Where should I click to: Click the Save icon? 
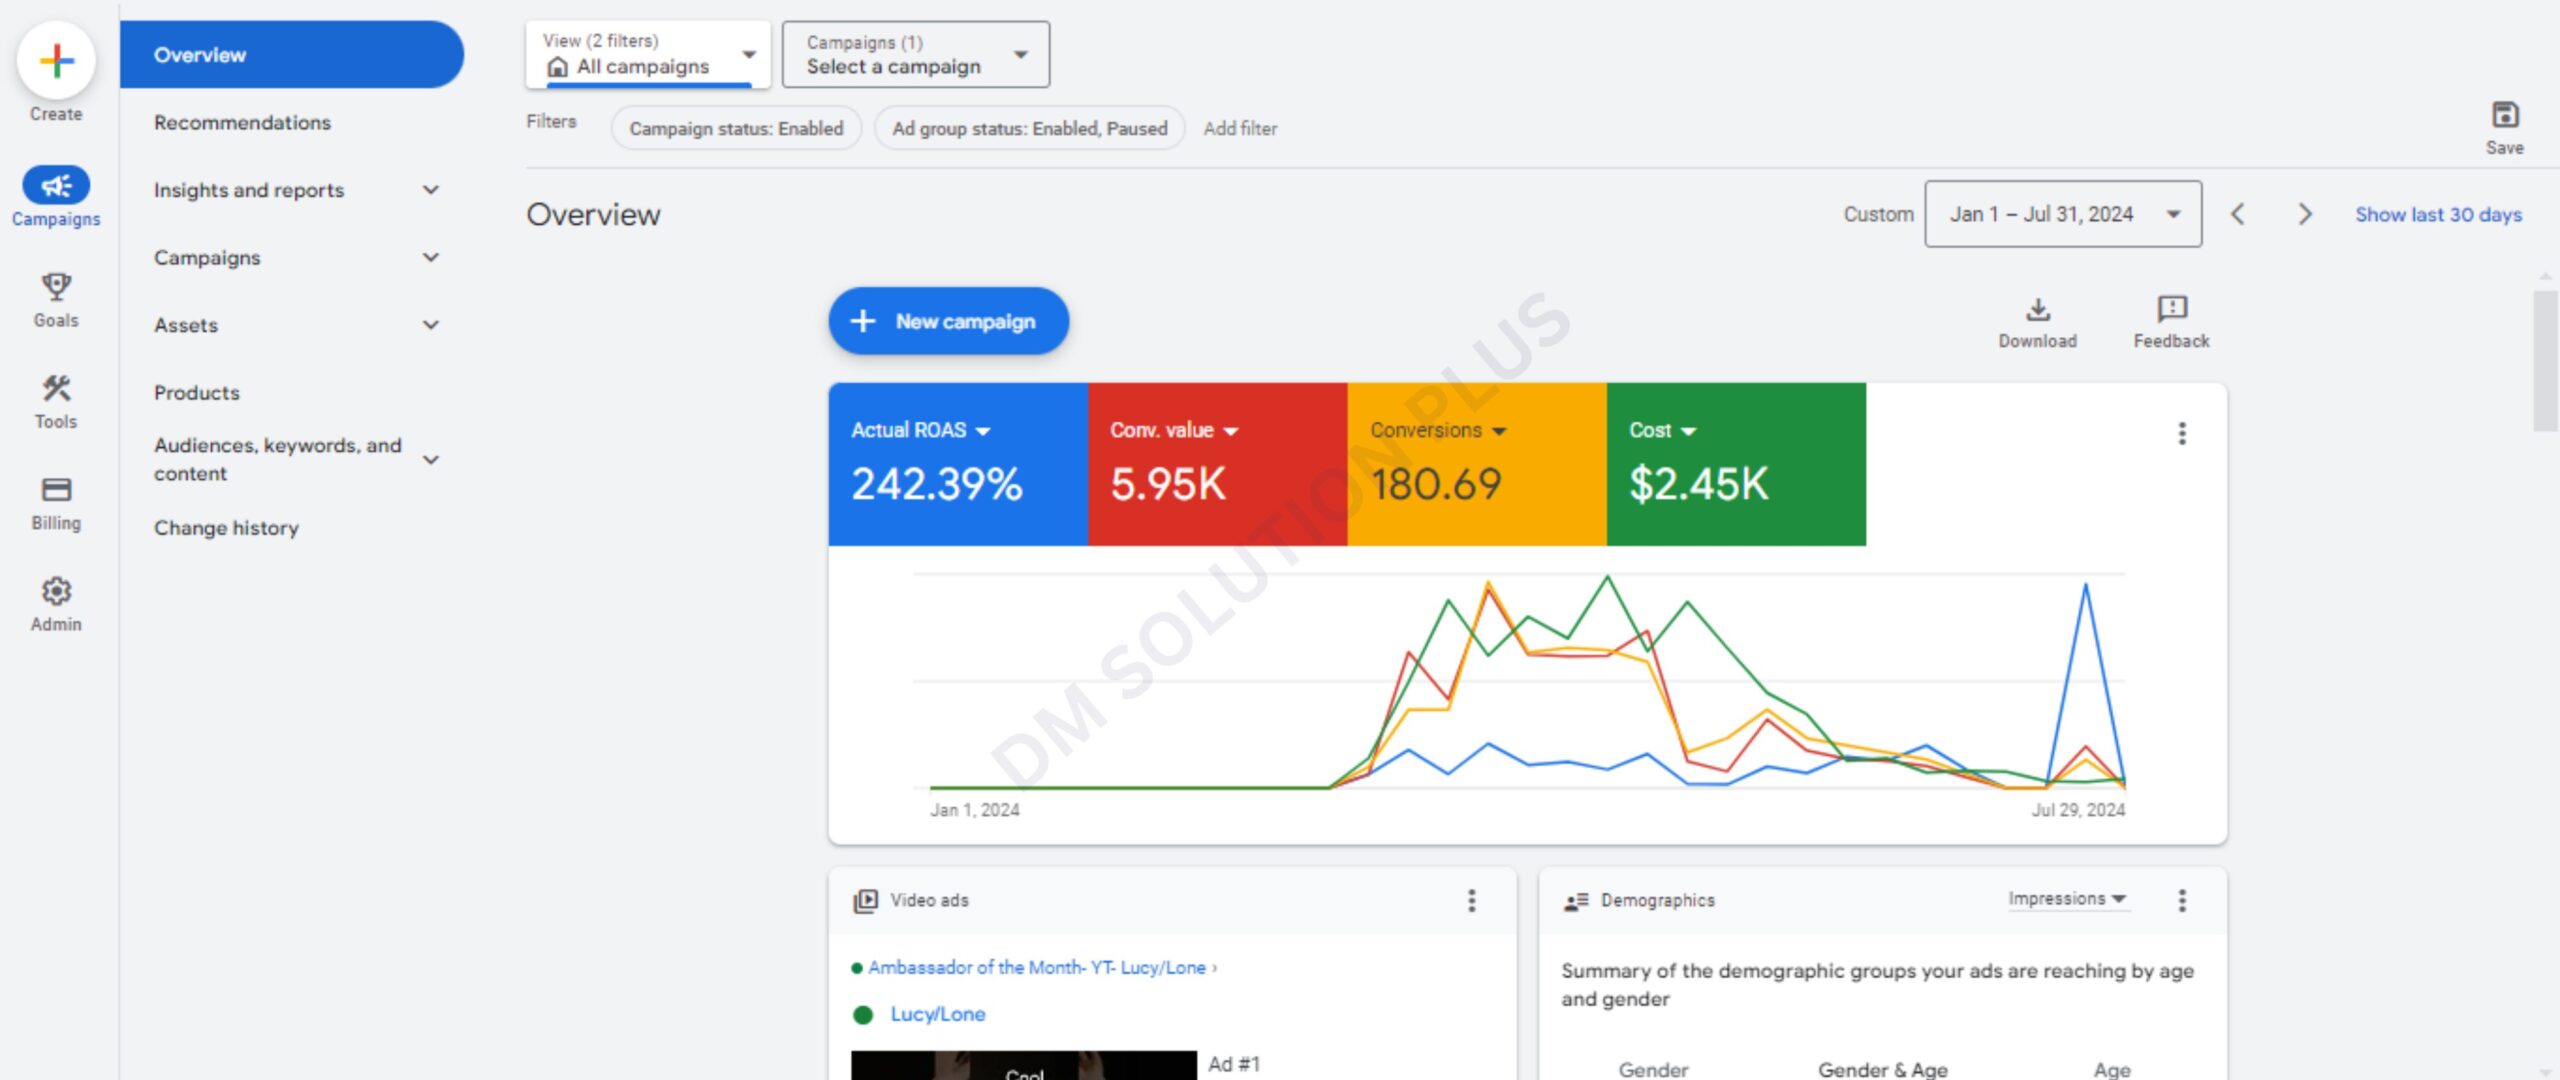point(2504,116)
